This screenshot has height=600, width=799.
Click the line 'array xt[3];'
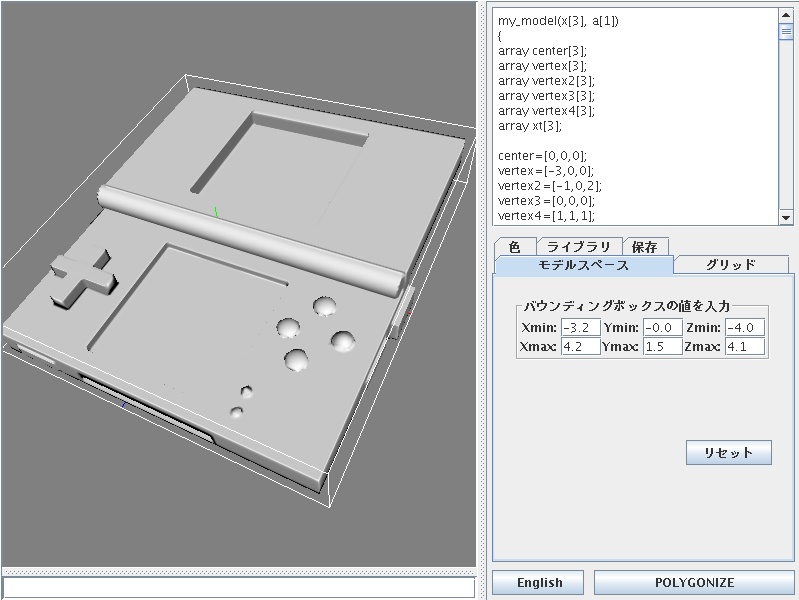[529, 126]
